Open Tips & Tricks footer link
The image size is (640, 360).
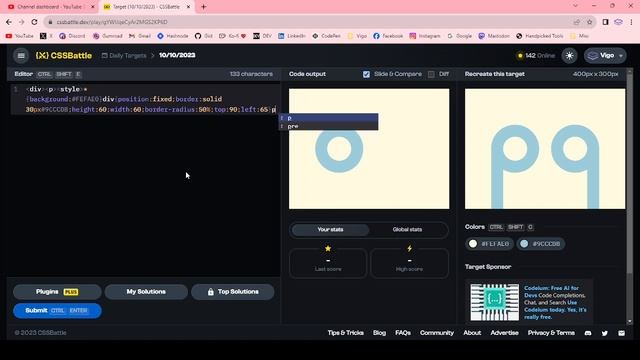pos(345,333)
